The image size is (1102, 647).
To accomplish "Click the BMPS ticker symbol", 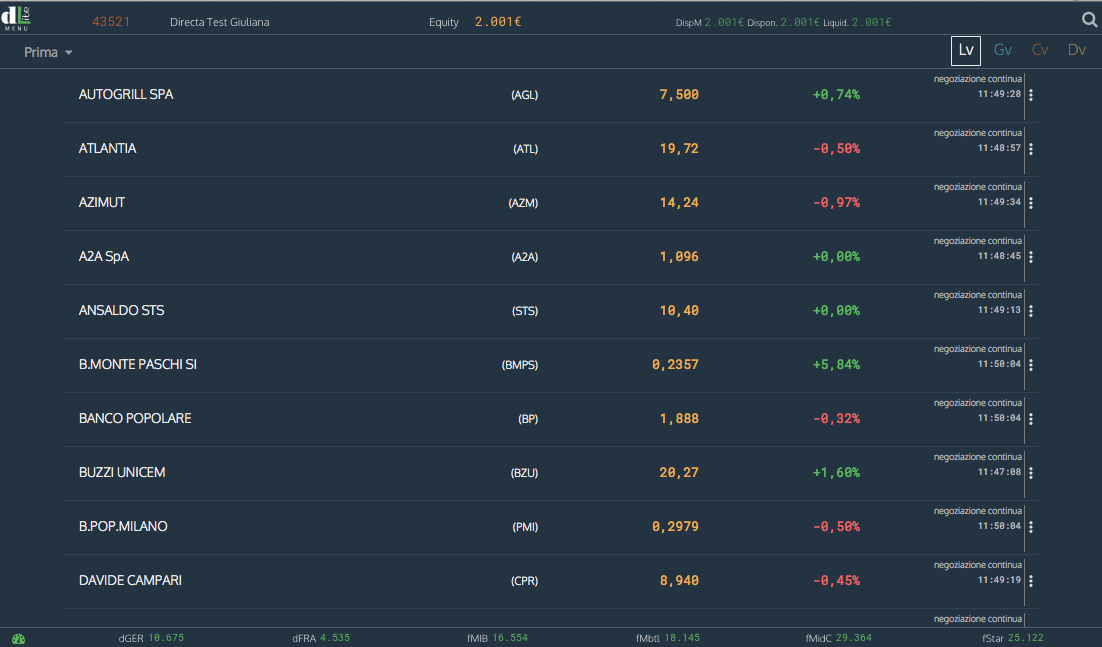I will click(x=520, y=365).
